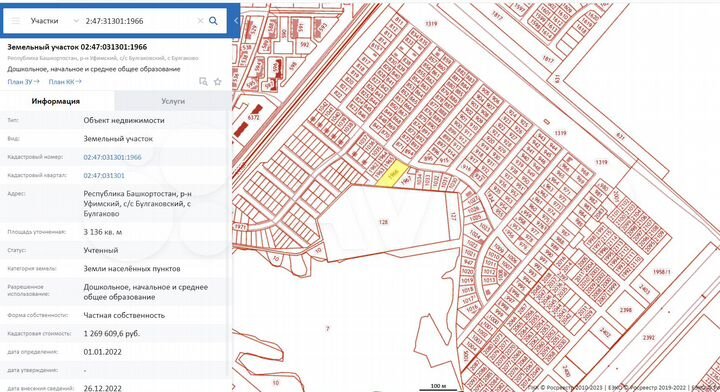The height and width of the screenshot is (392, 720).
Task: Click the 100 м scale bar
Action: click(x=438, y=387)
